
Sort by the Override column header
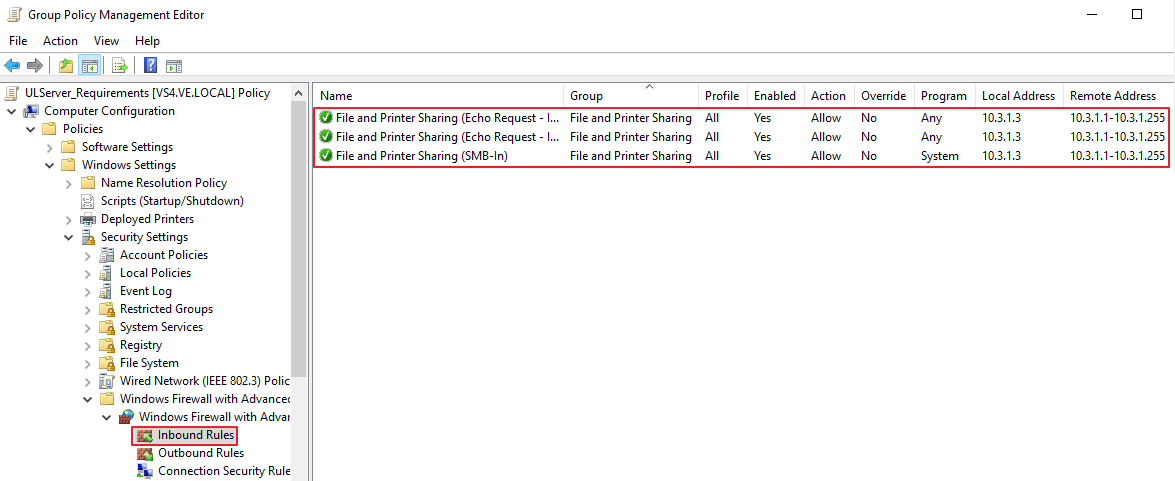click(x=883, y=96)
